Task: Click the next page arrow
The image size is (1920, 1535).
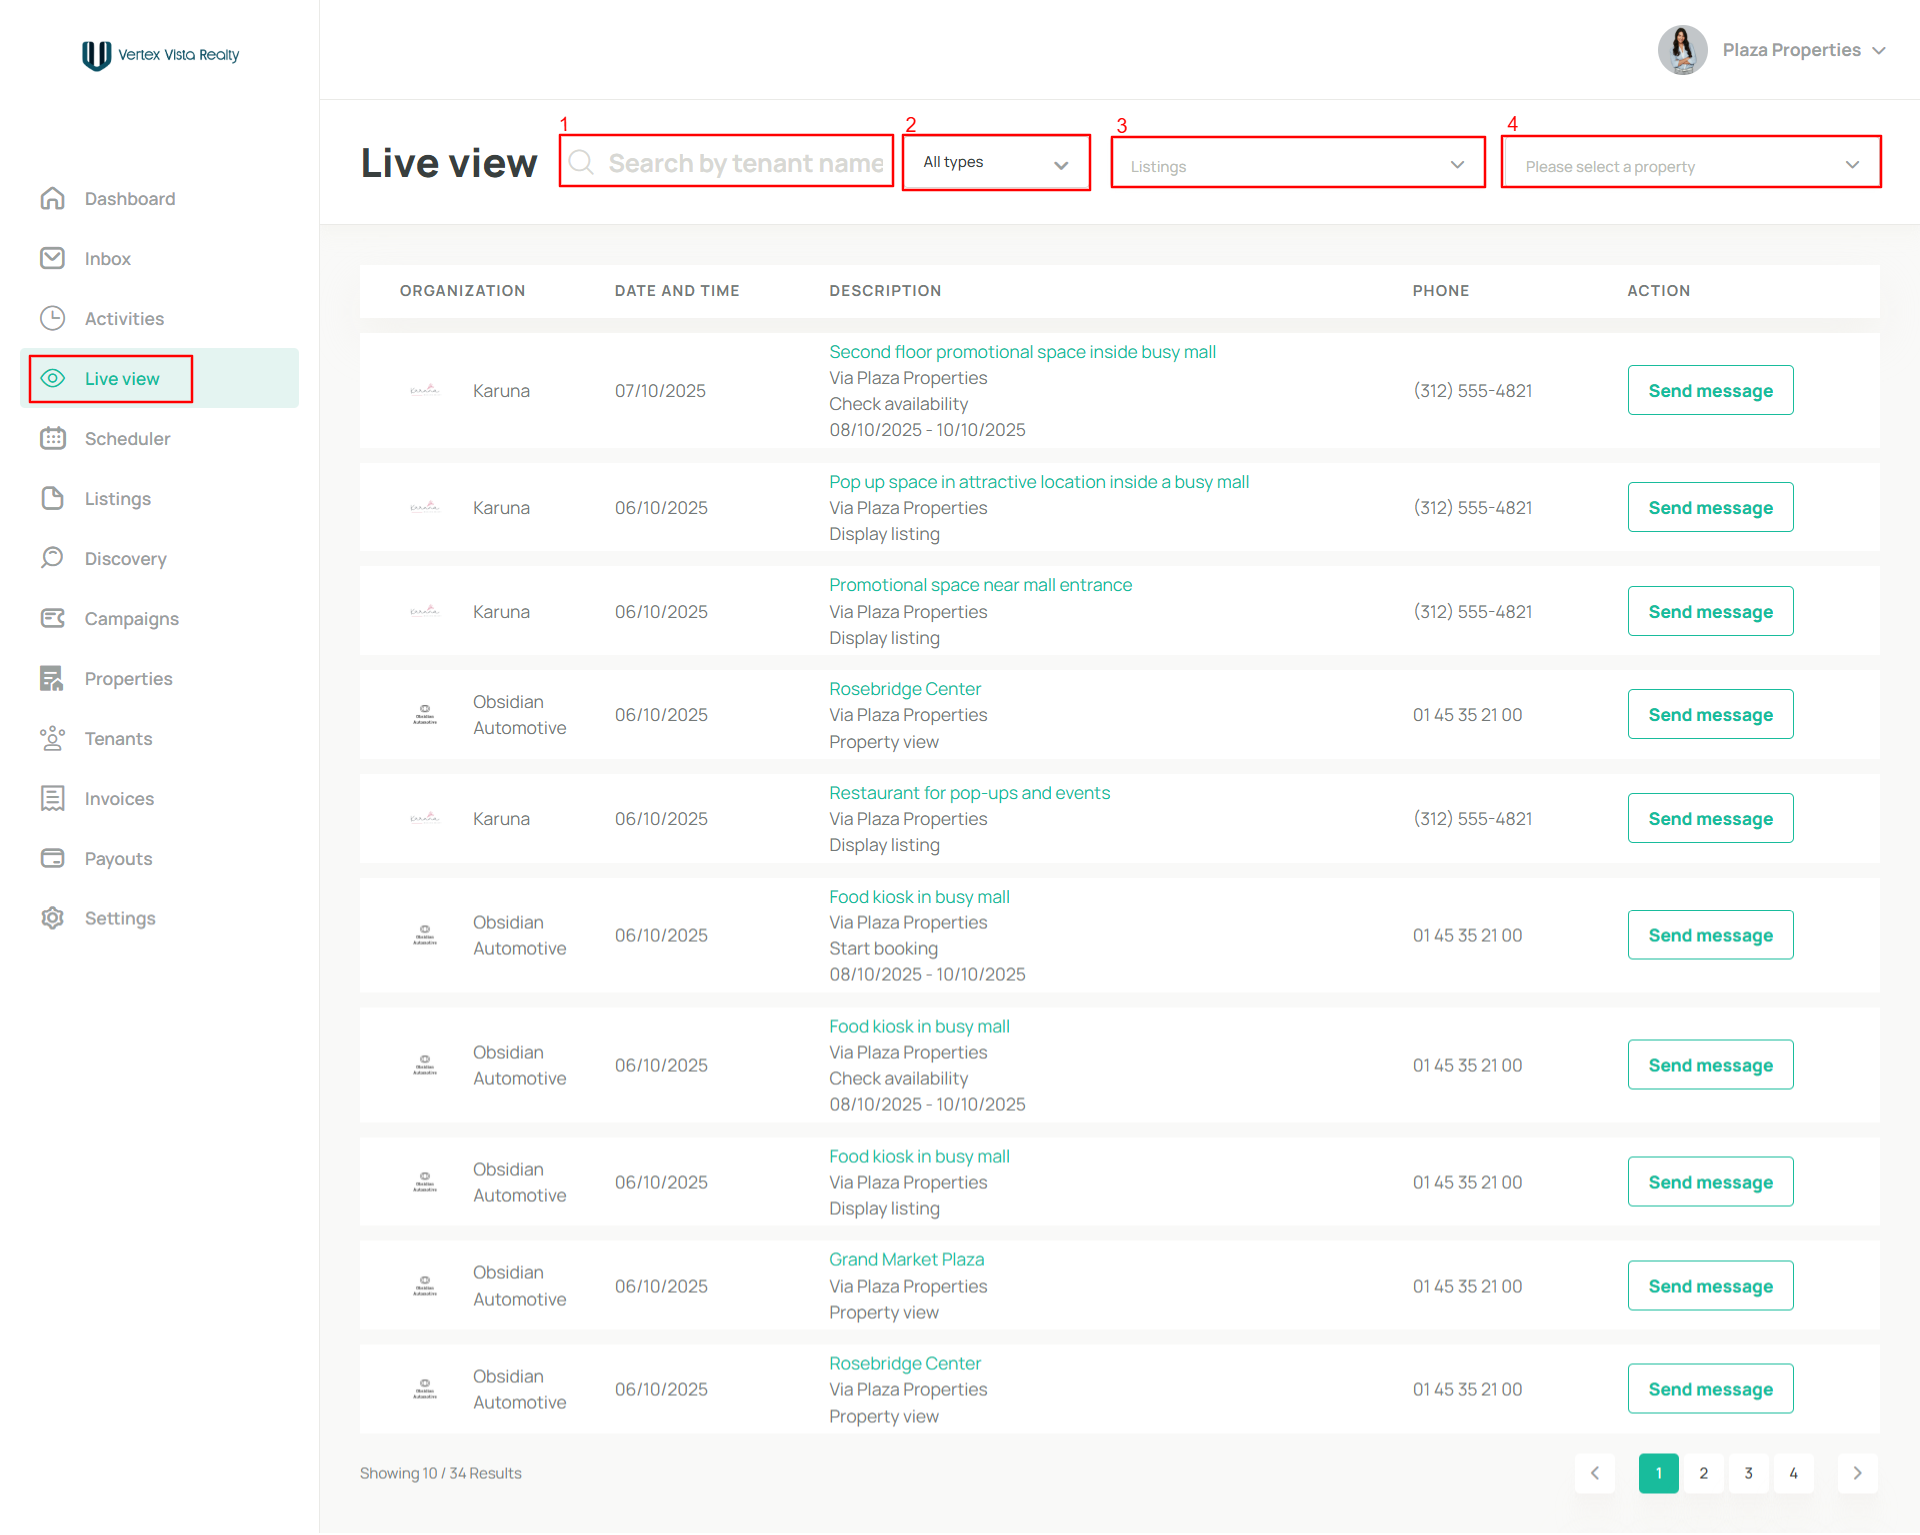Action: click(x=1857, y=1473)
